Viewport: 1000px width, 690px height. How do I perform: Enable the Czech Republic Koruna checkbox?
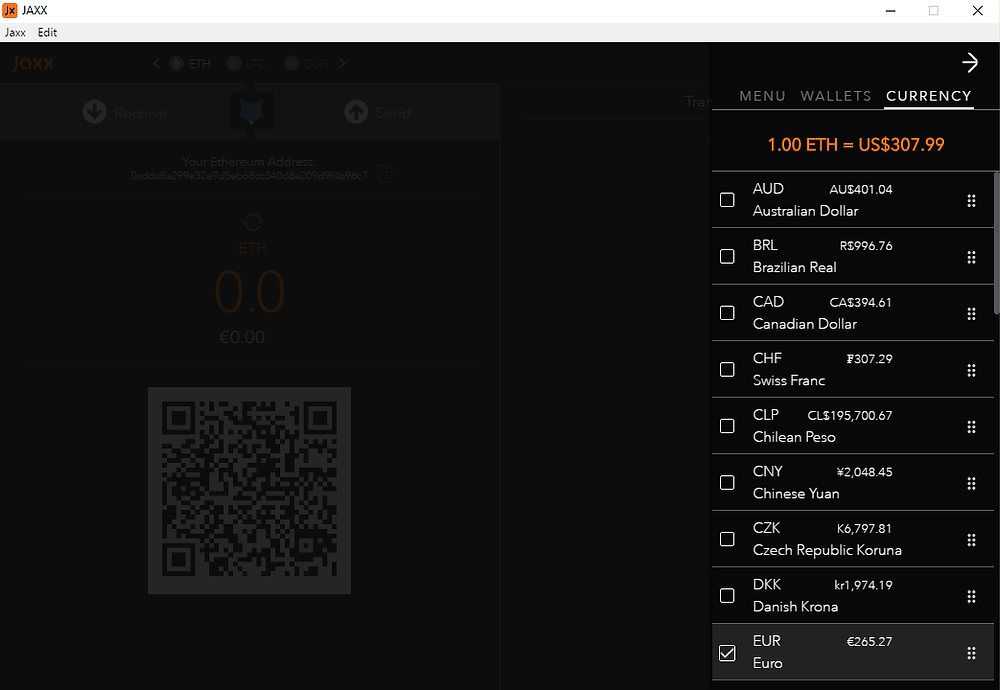tap(727, 539)
